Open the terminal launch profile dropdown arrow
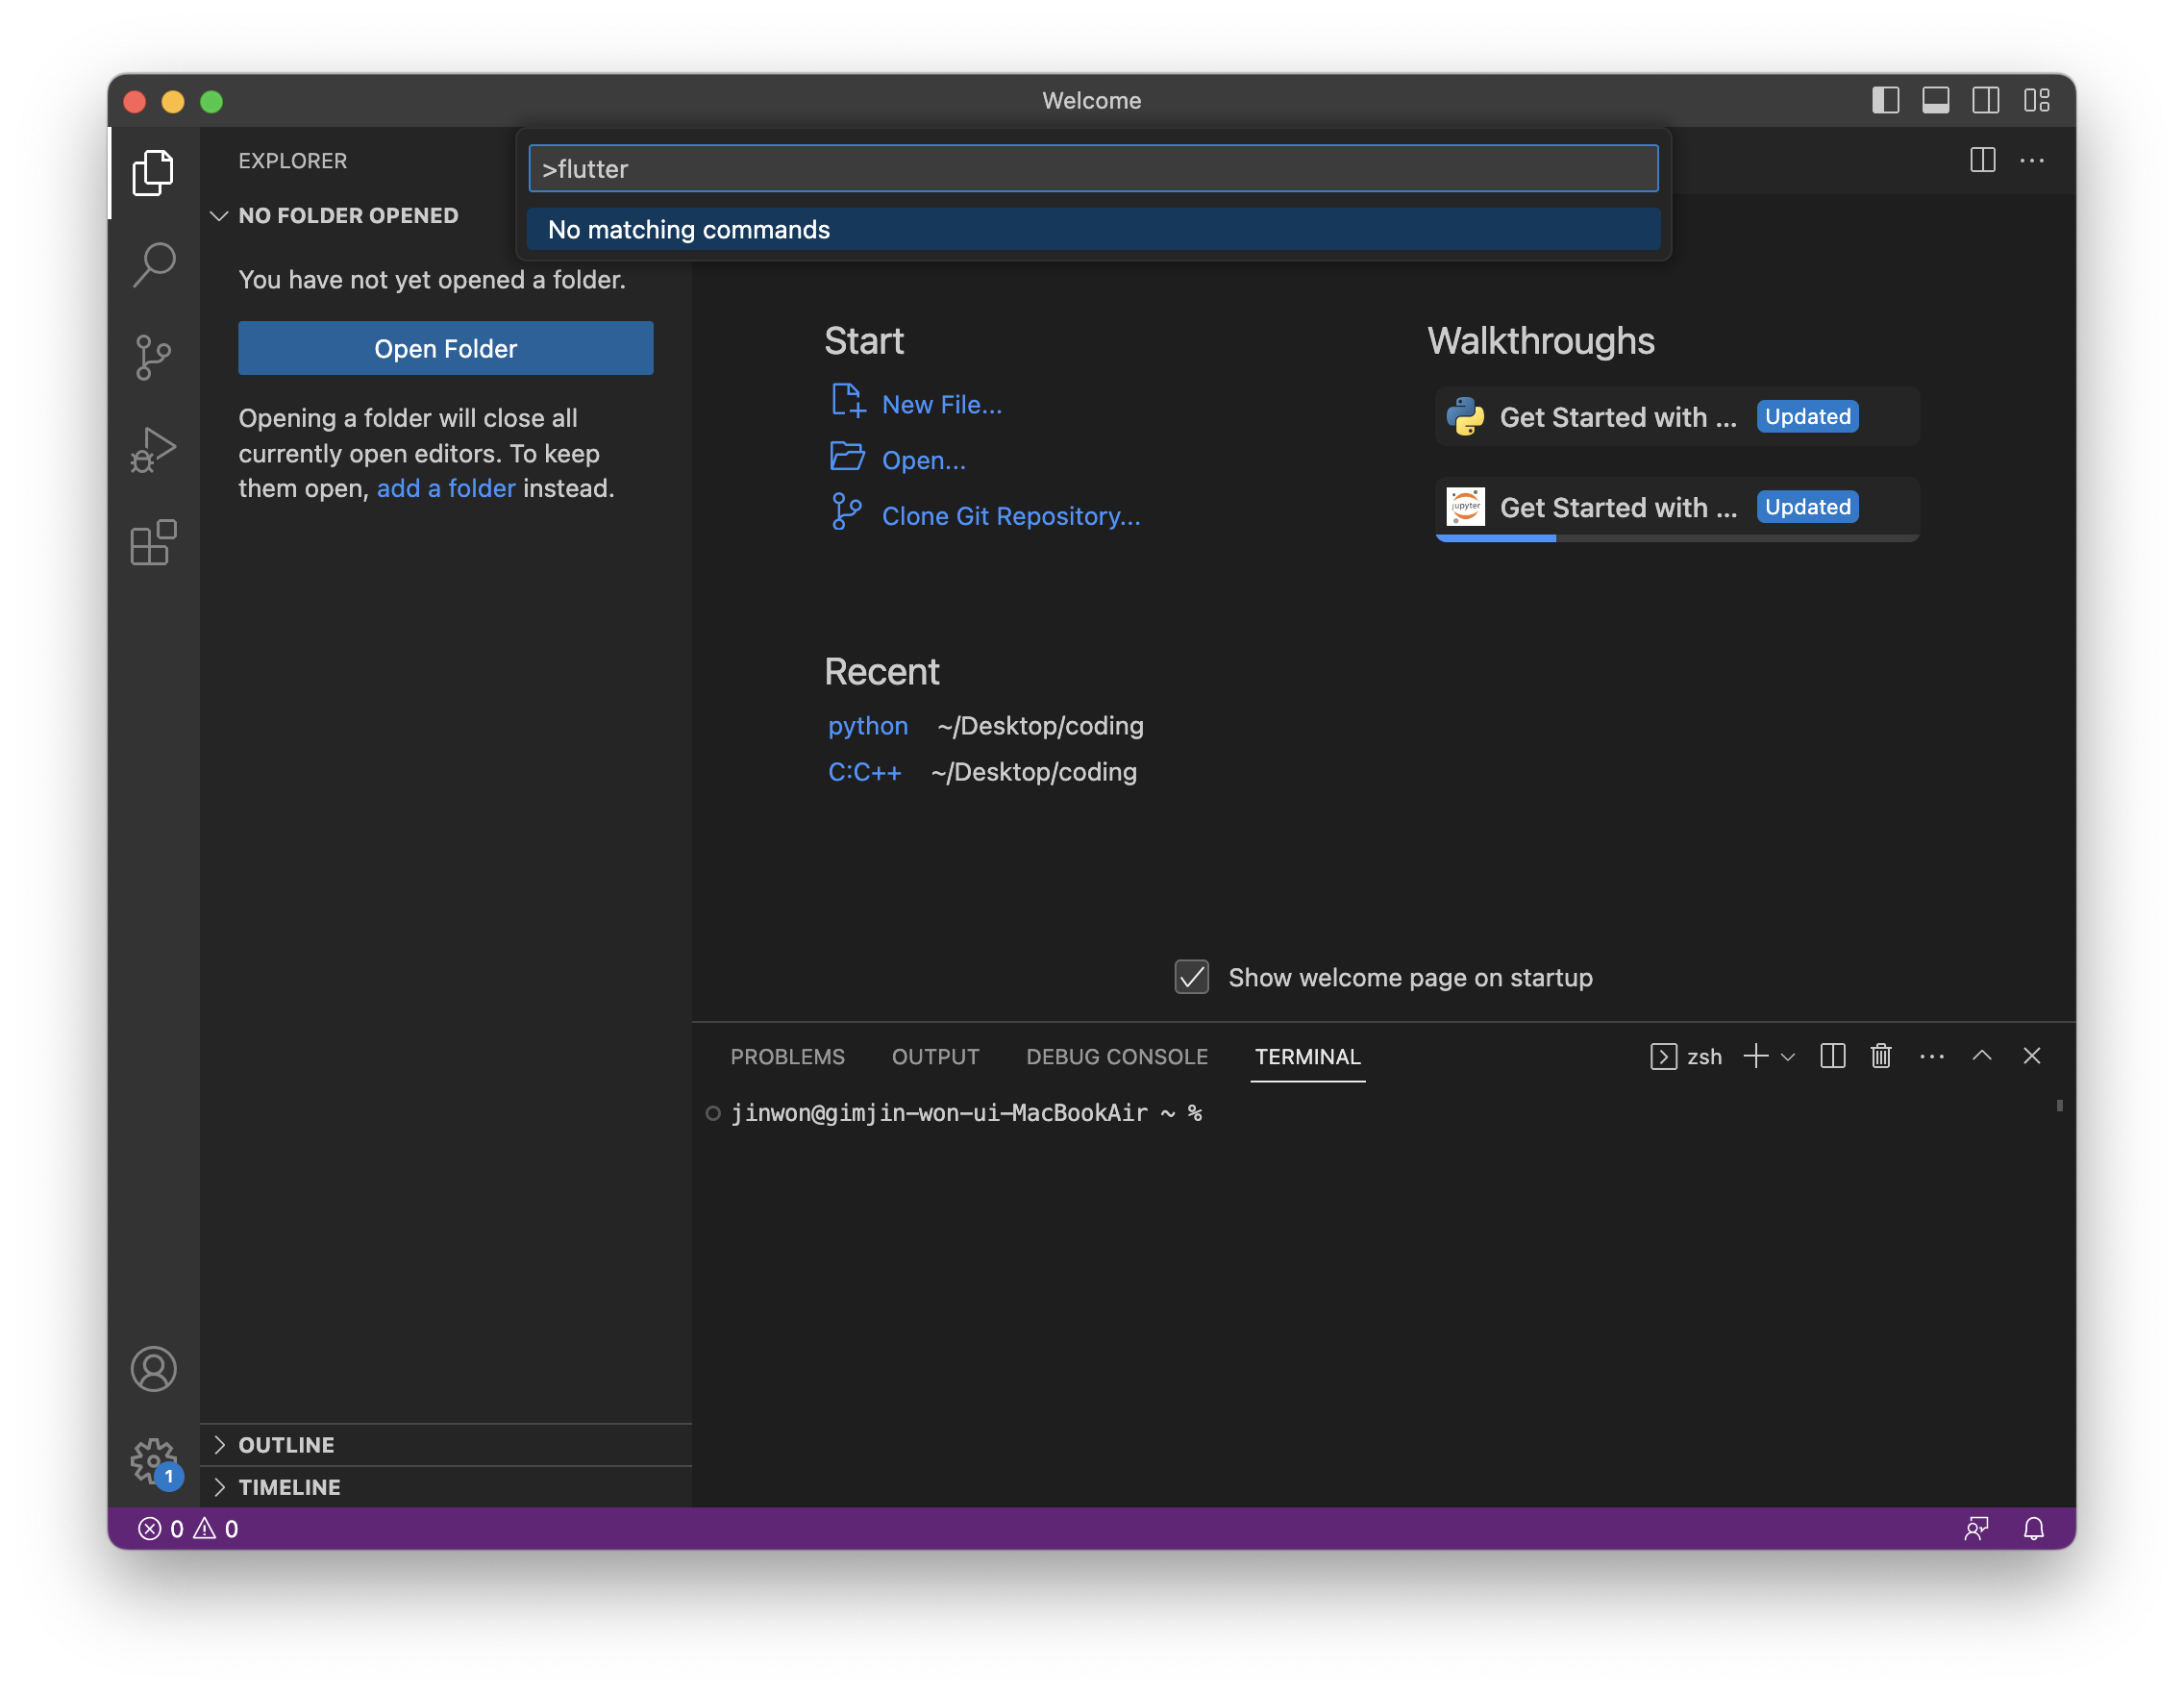 (1788, 1056)
